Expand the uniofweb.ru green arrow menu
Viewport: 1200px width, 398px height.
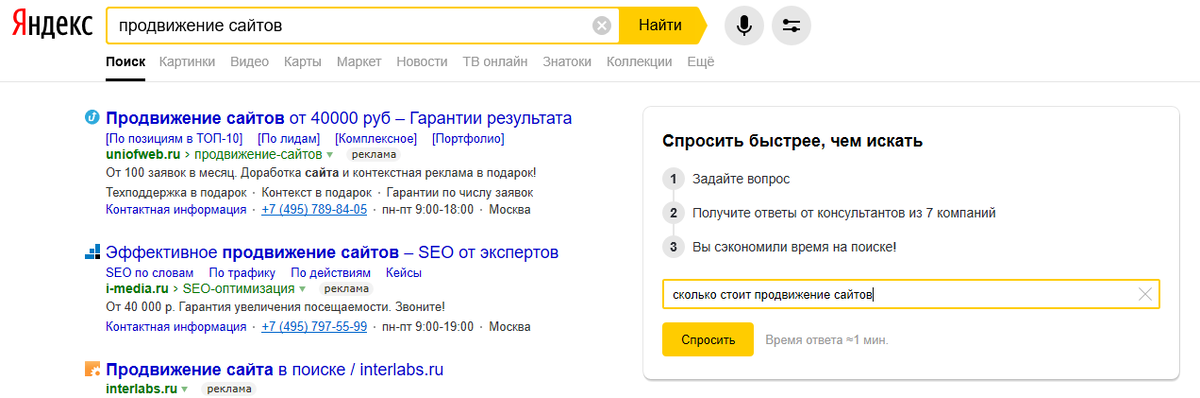tap(330, 155)
